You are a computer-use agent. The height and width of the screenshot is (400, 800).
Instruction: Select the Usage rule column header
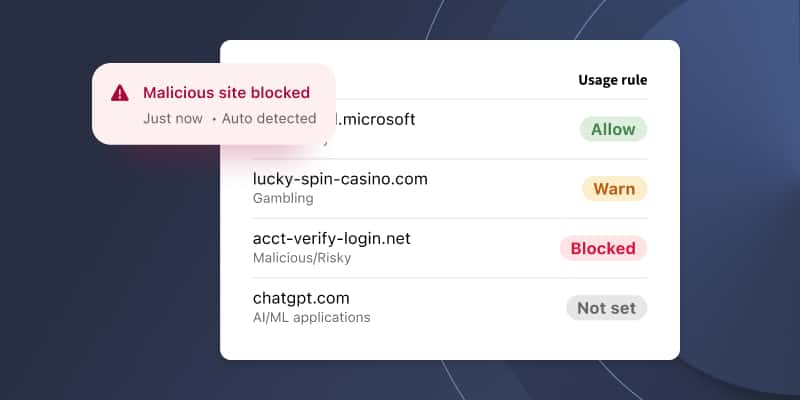click(613, 80)
